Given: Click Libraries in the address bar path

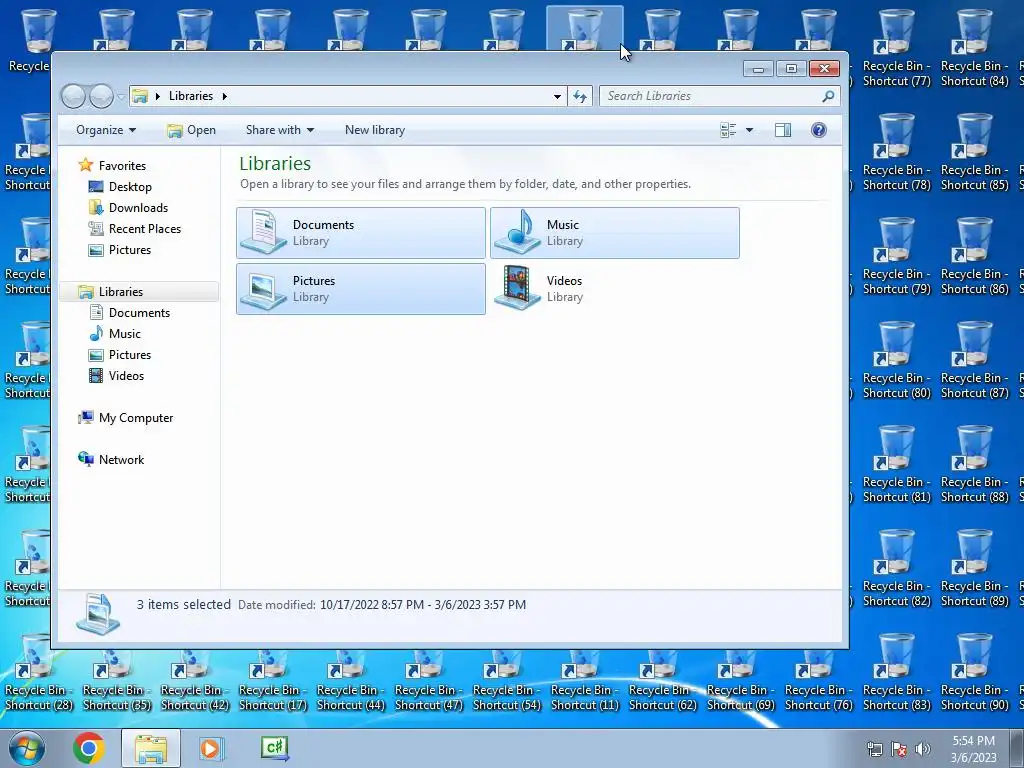Looking at the screenshot, I should pyautogui.click(x=191, y=96).
